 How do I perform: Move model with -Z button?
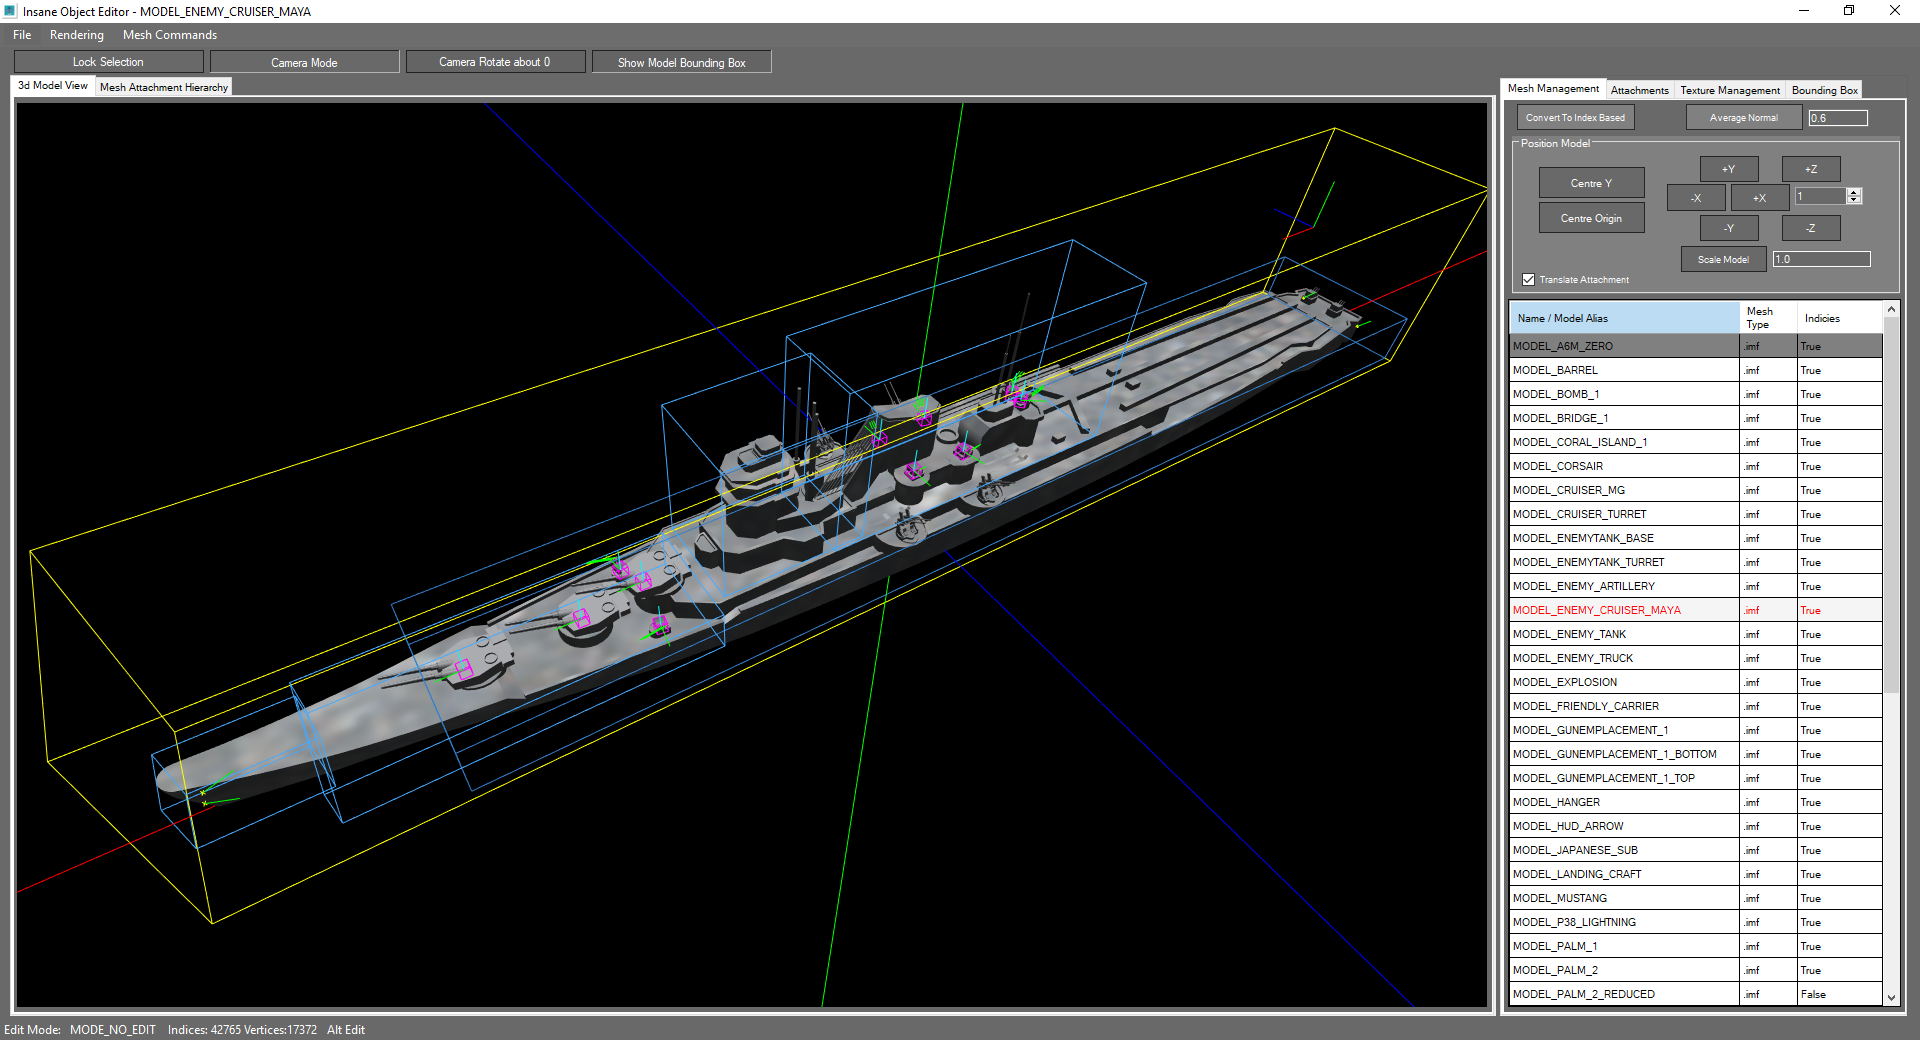pos(1810,228)
